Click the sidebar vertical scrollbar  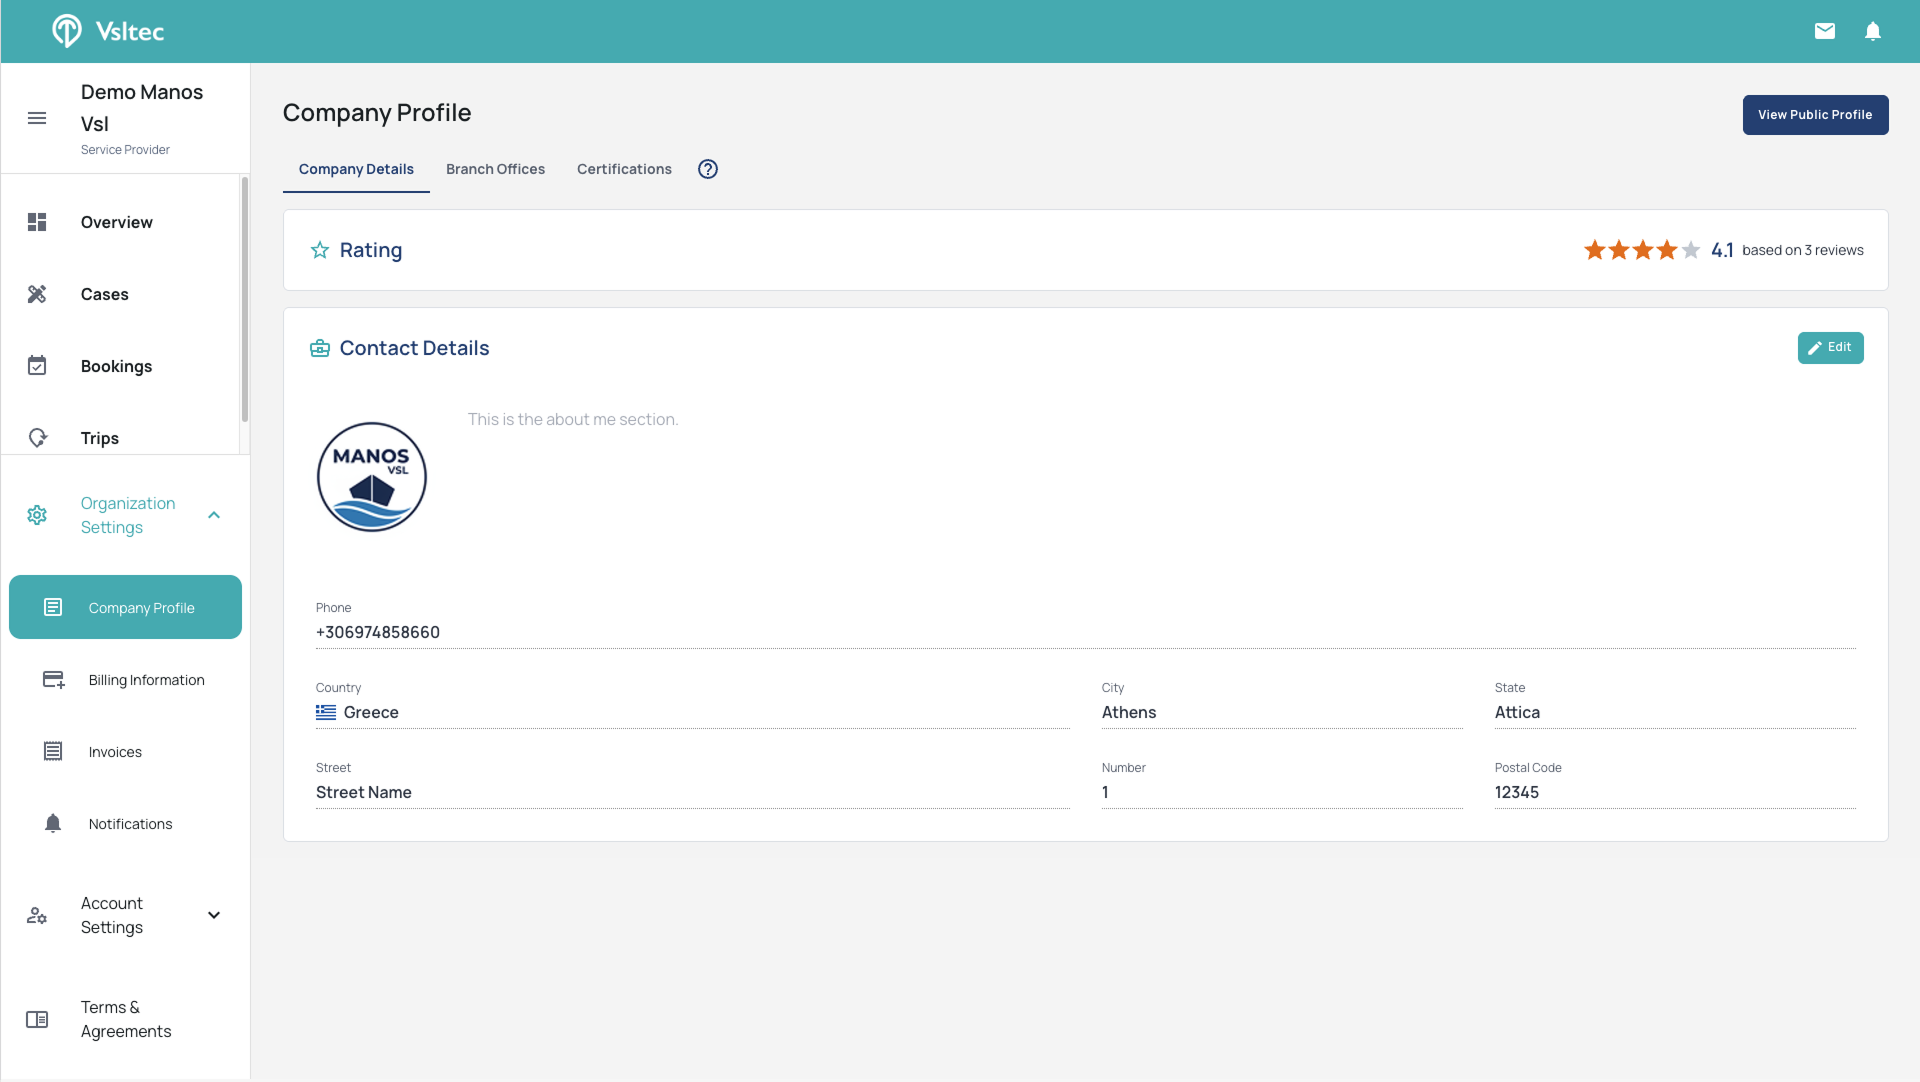point(244,300)
